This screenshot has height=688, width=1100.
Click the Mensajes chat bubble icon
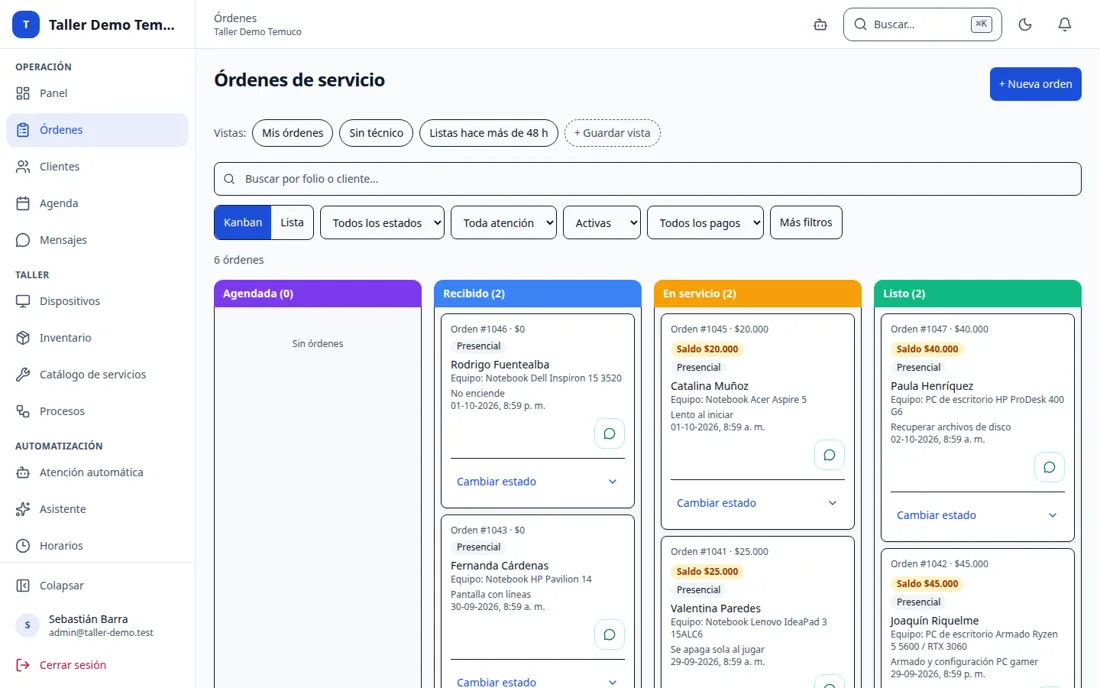23,240
